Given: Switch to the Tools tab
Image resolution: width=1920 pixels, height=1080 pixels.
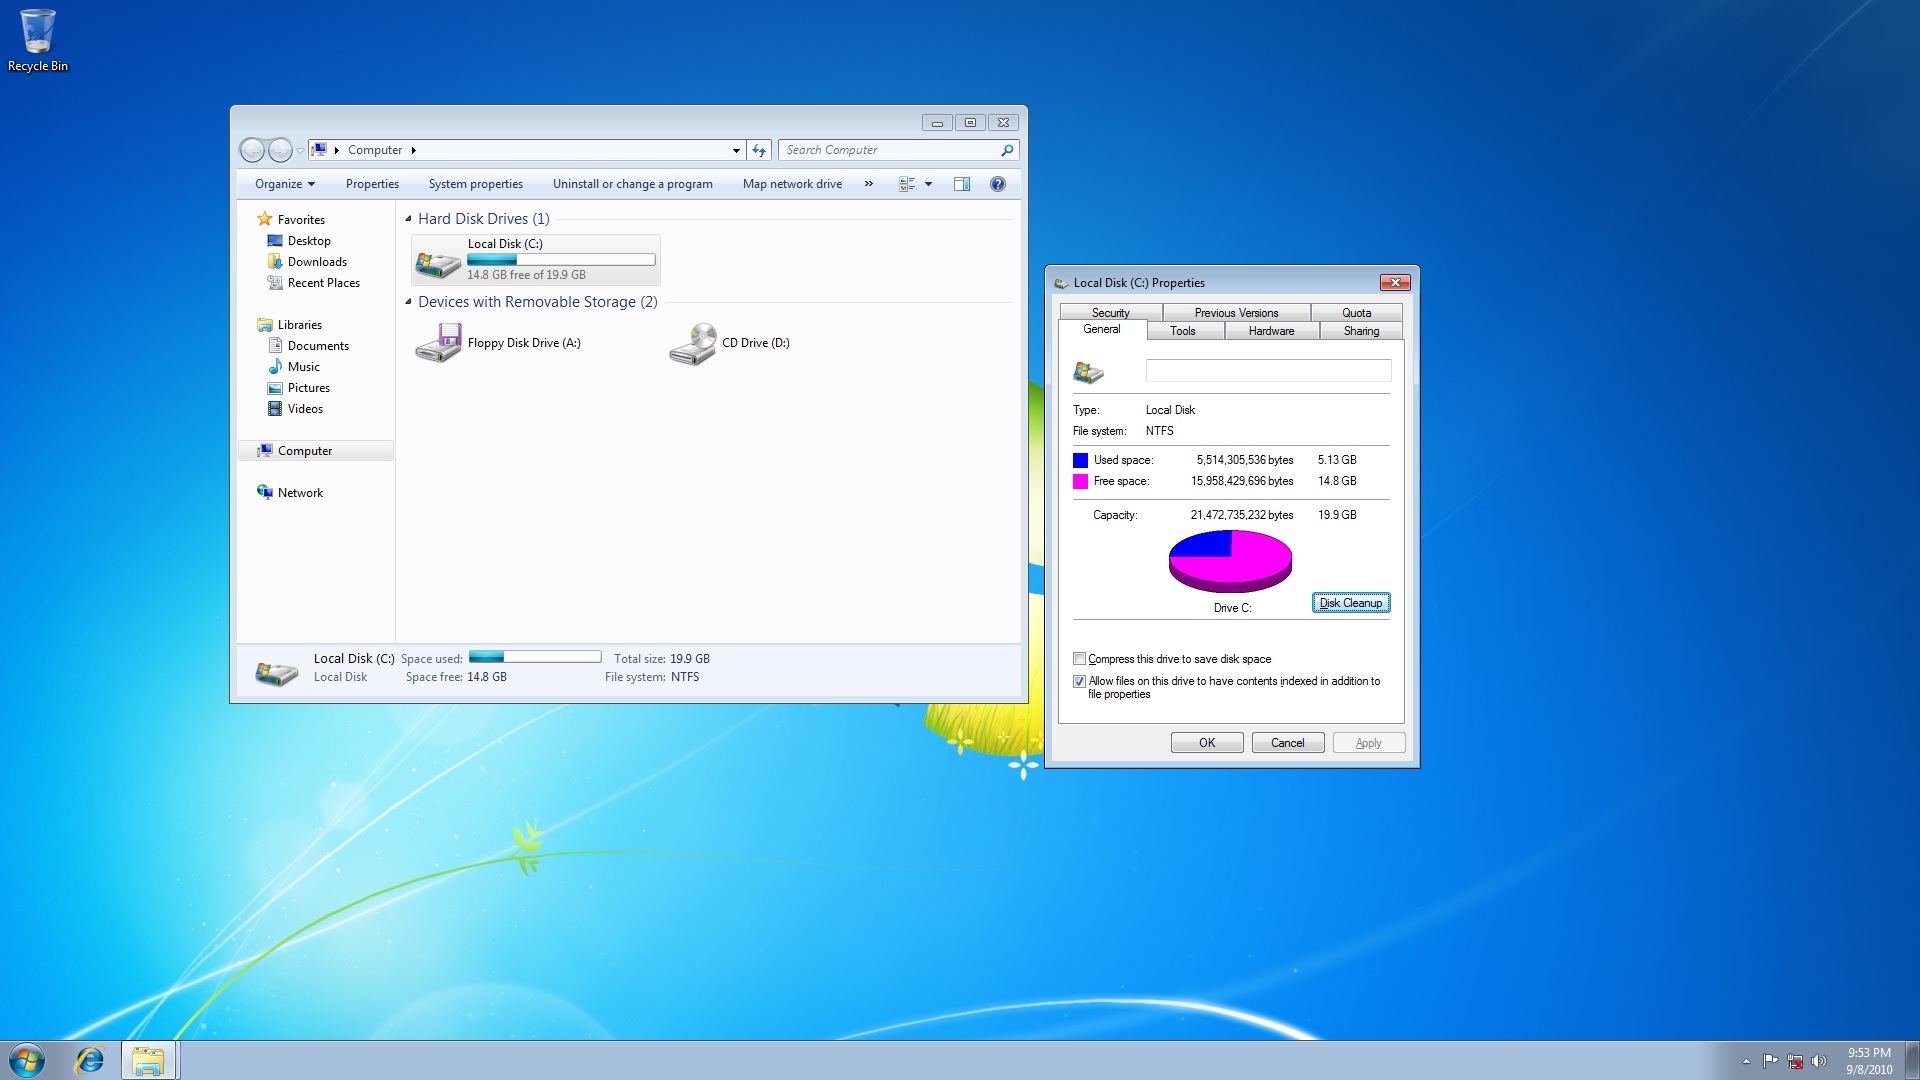Looking at the screenshot, I should click(x=1183, y=331).
